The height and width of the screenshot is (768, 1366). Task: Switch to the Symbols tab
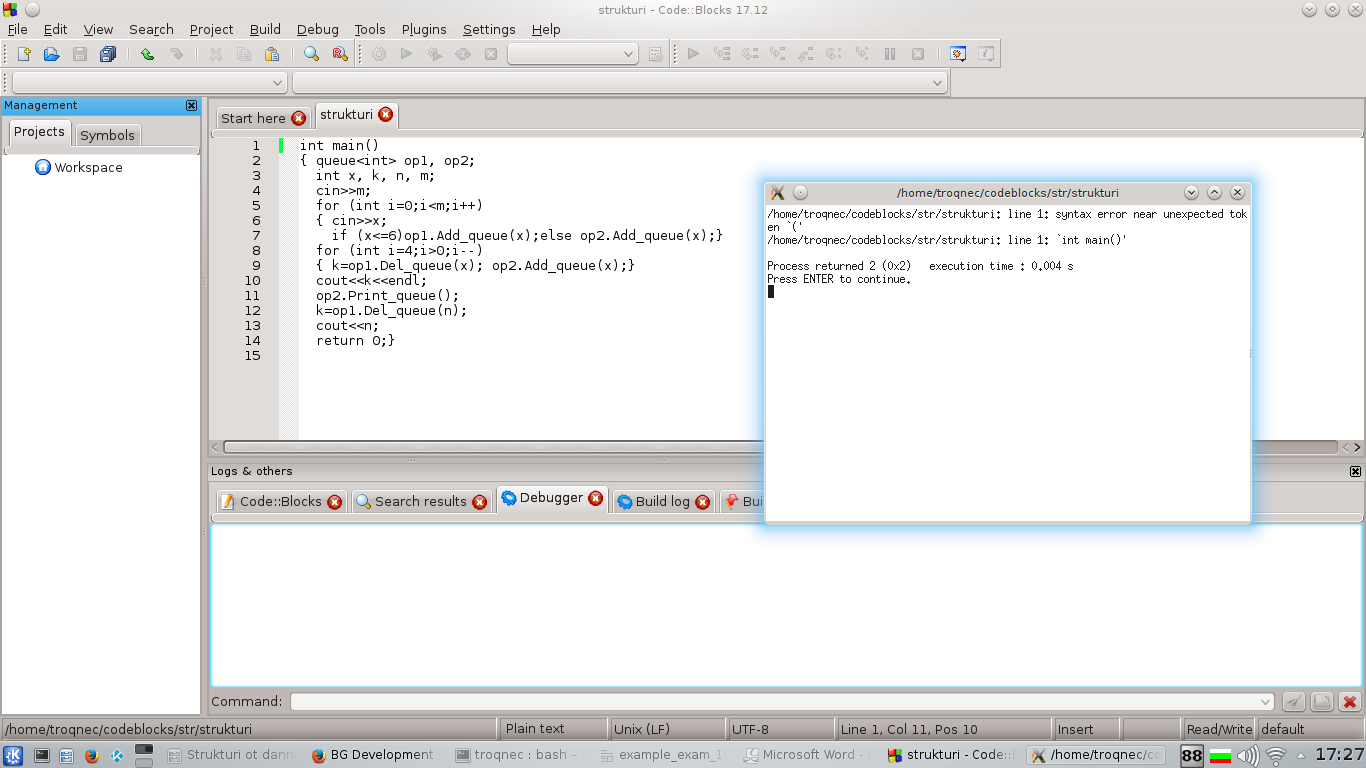(107, 135)
